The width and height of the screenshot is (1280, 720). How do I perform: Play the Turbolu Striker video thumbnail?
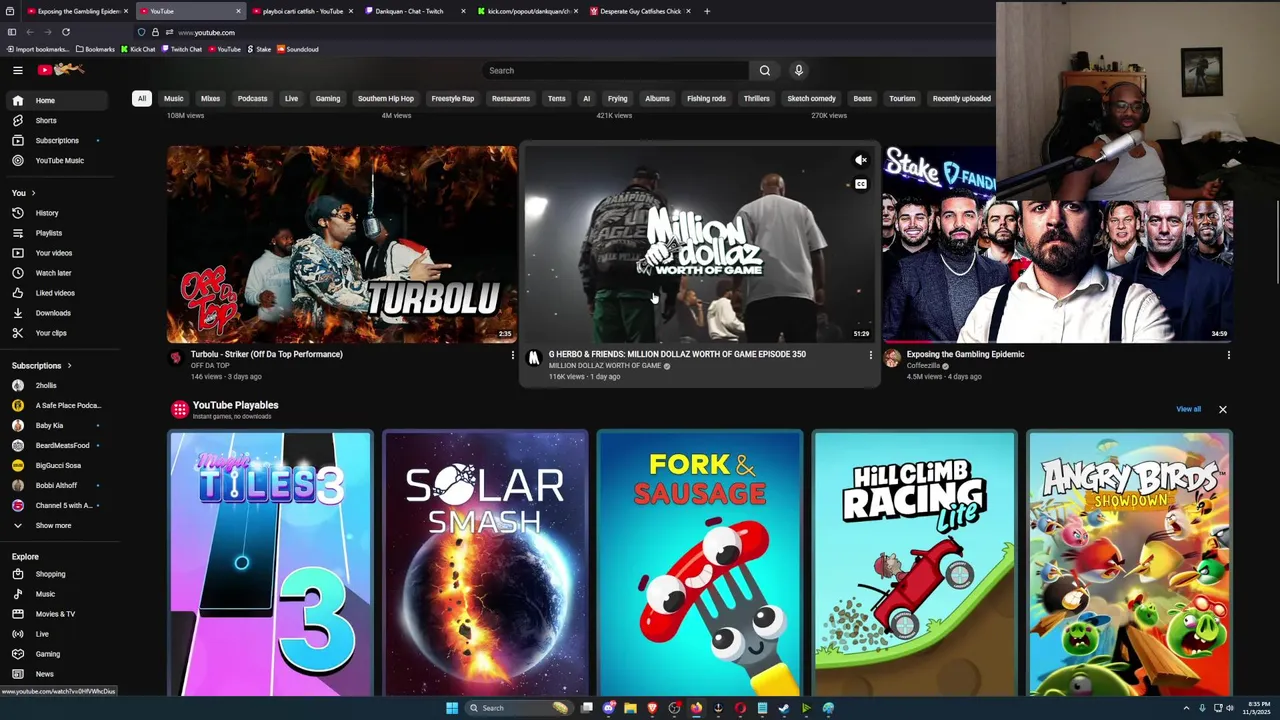pos(342,244)
